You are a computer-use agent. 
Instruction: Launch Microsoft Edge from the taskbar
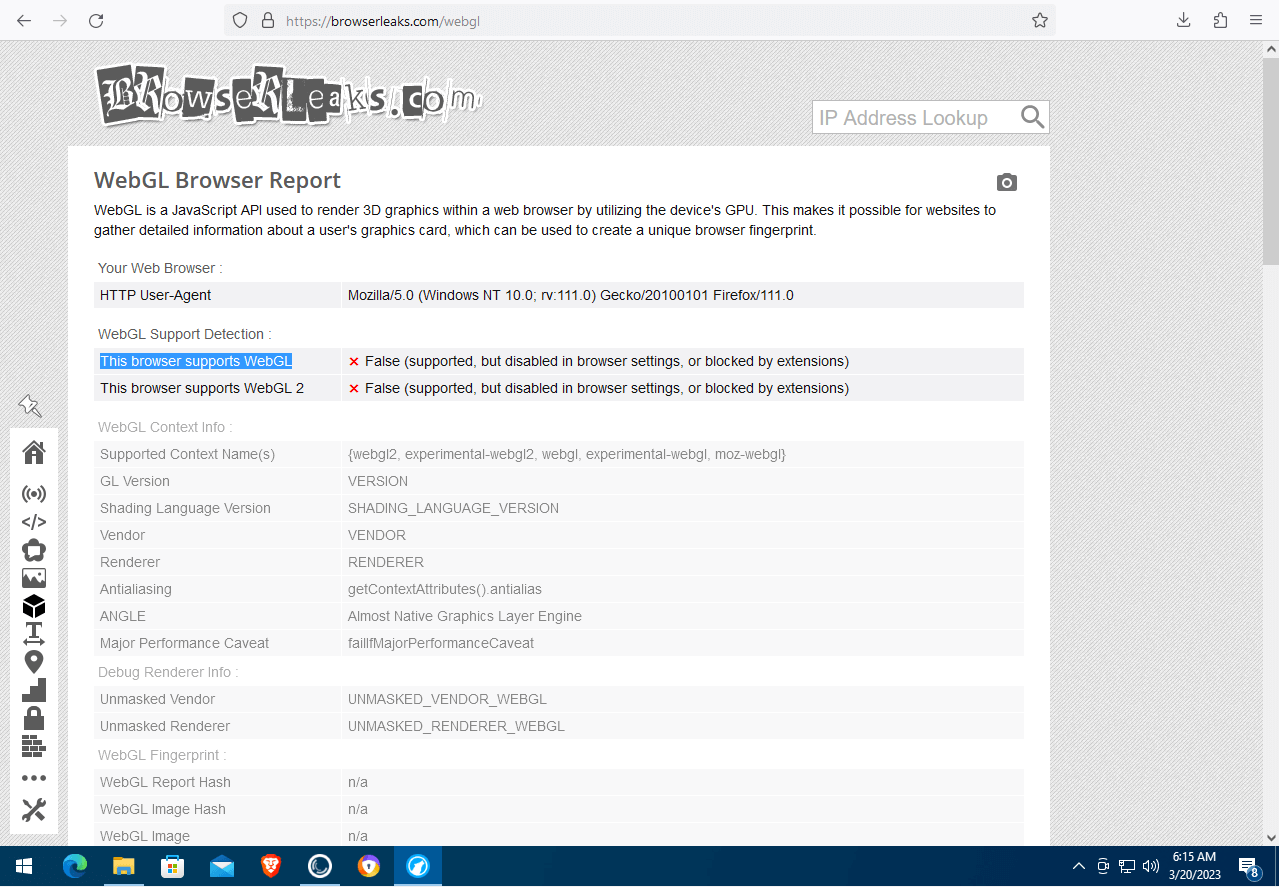pos(75,866)
